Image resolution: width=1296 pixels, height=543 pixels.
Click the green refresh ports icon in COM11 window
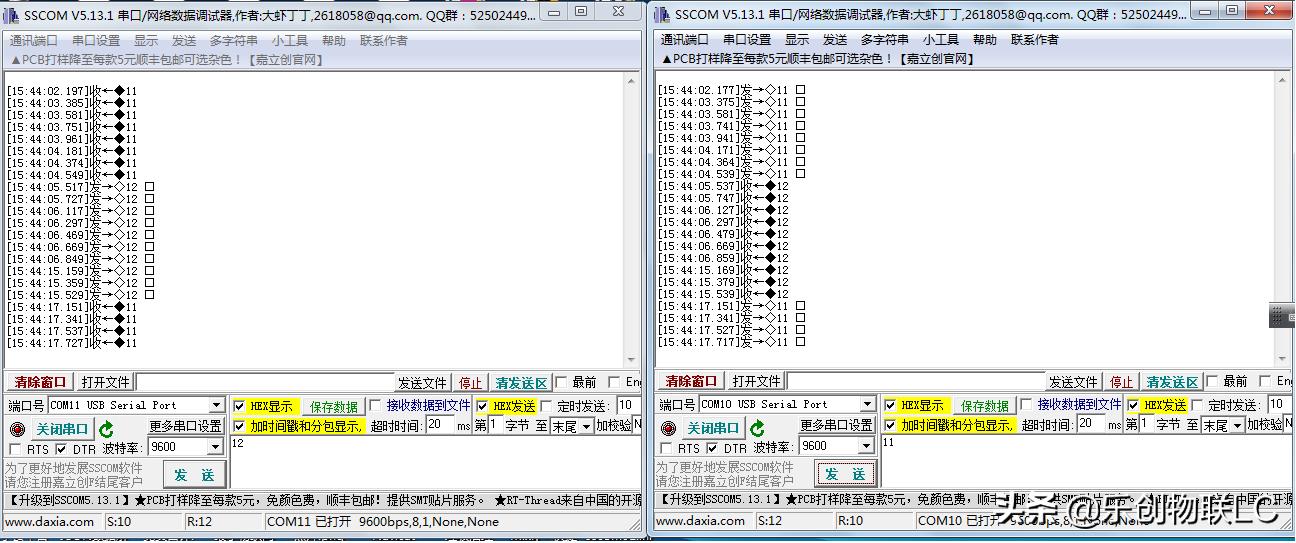[106, 429]
